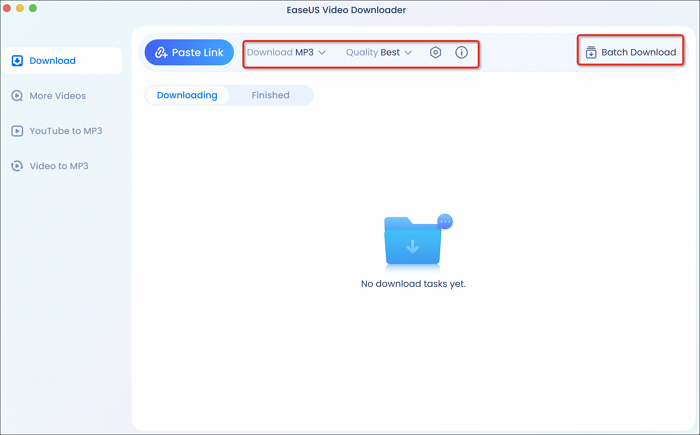This screenshot has width=700, height=435.
Task: Switch to the Finished tab
Action: coord(270,95)
